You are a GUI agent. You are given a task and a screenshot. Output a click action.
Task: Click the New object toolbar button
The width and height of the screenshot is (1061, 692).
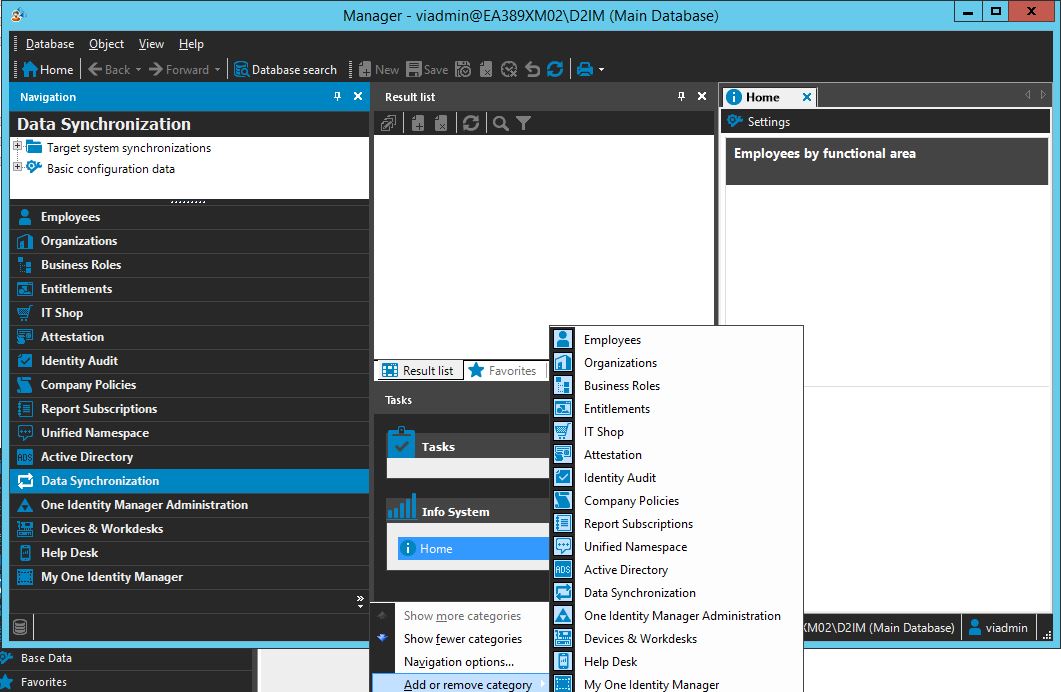tap(378, 70)
